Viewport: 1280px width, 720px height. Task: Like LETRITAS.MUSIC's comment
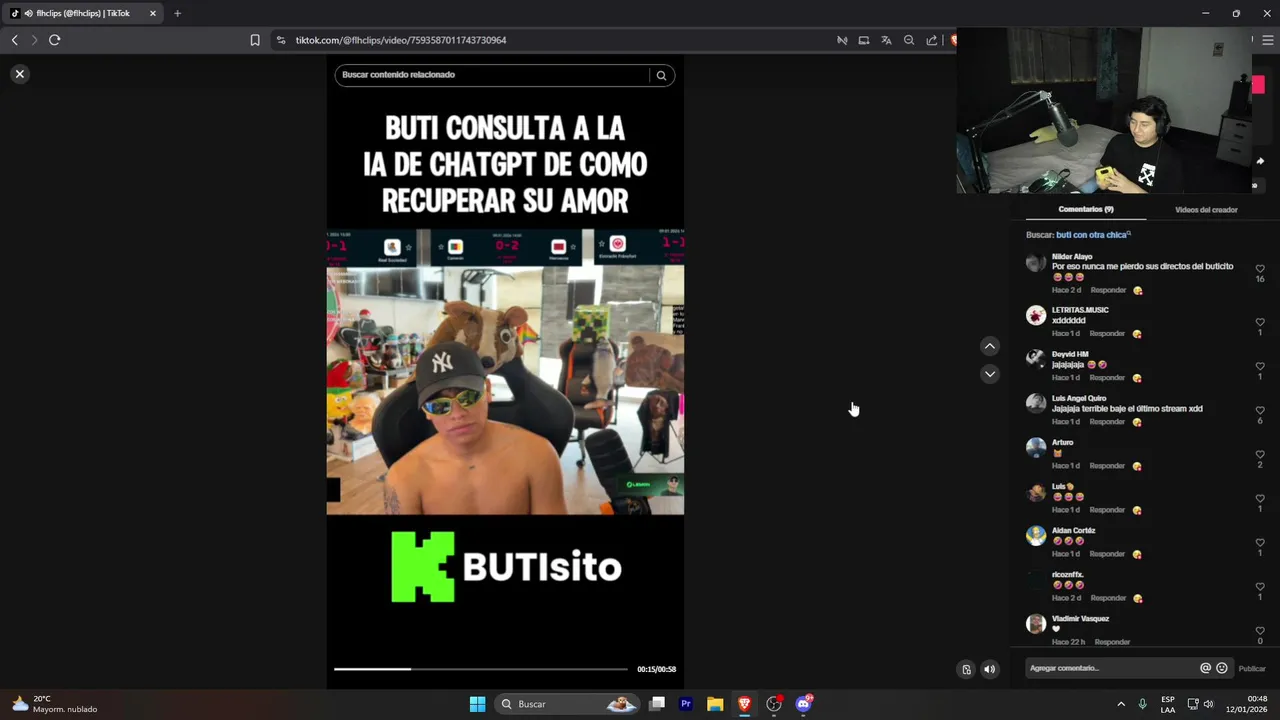[x=1260, y=323]
